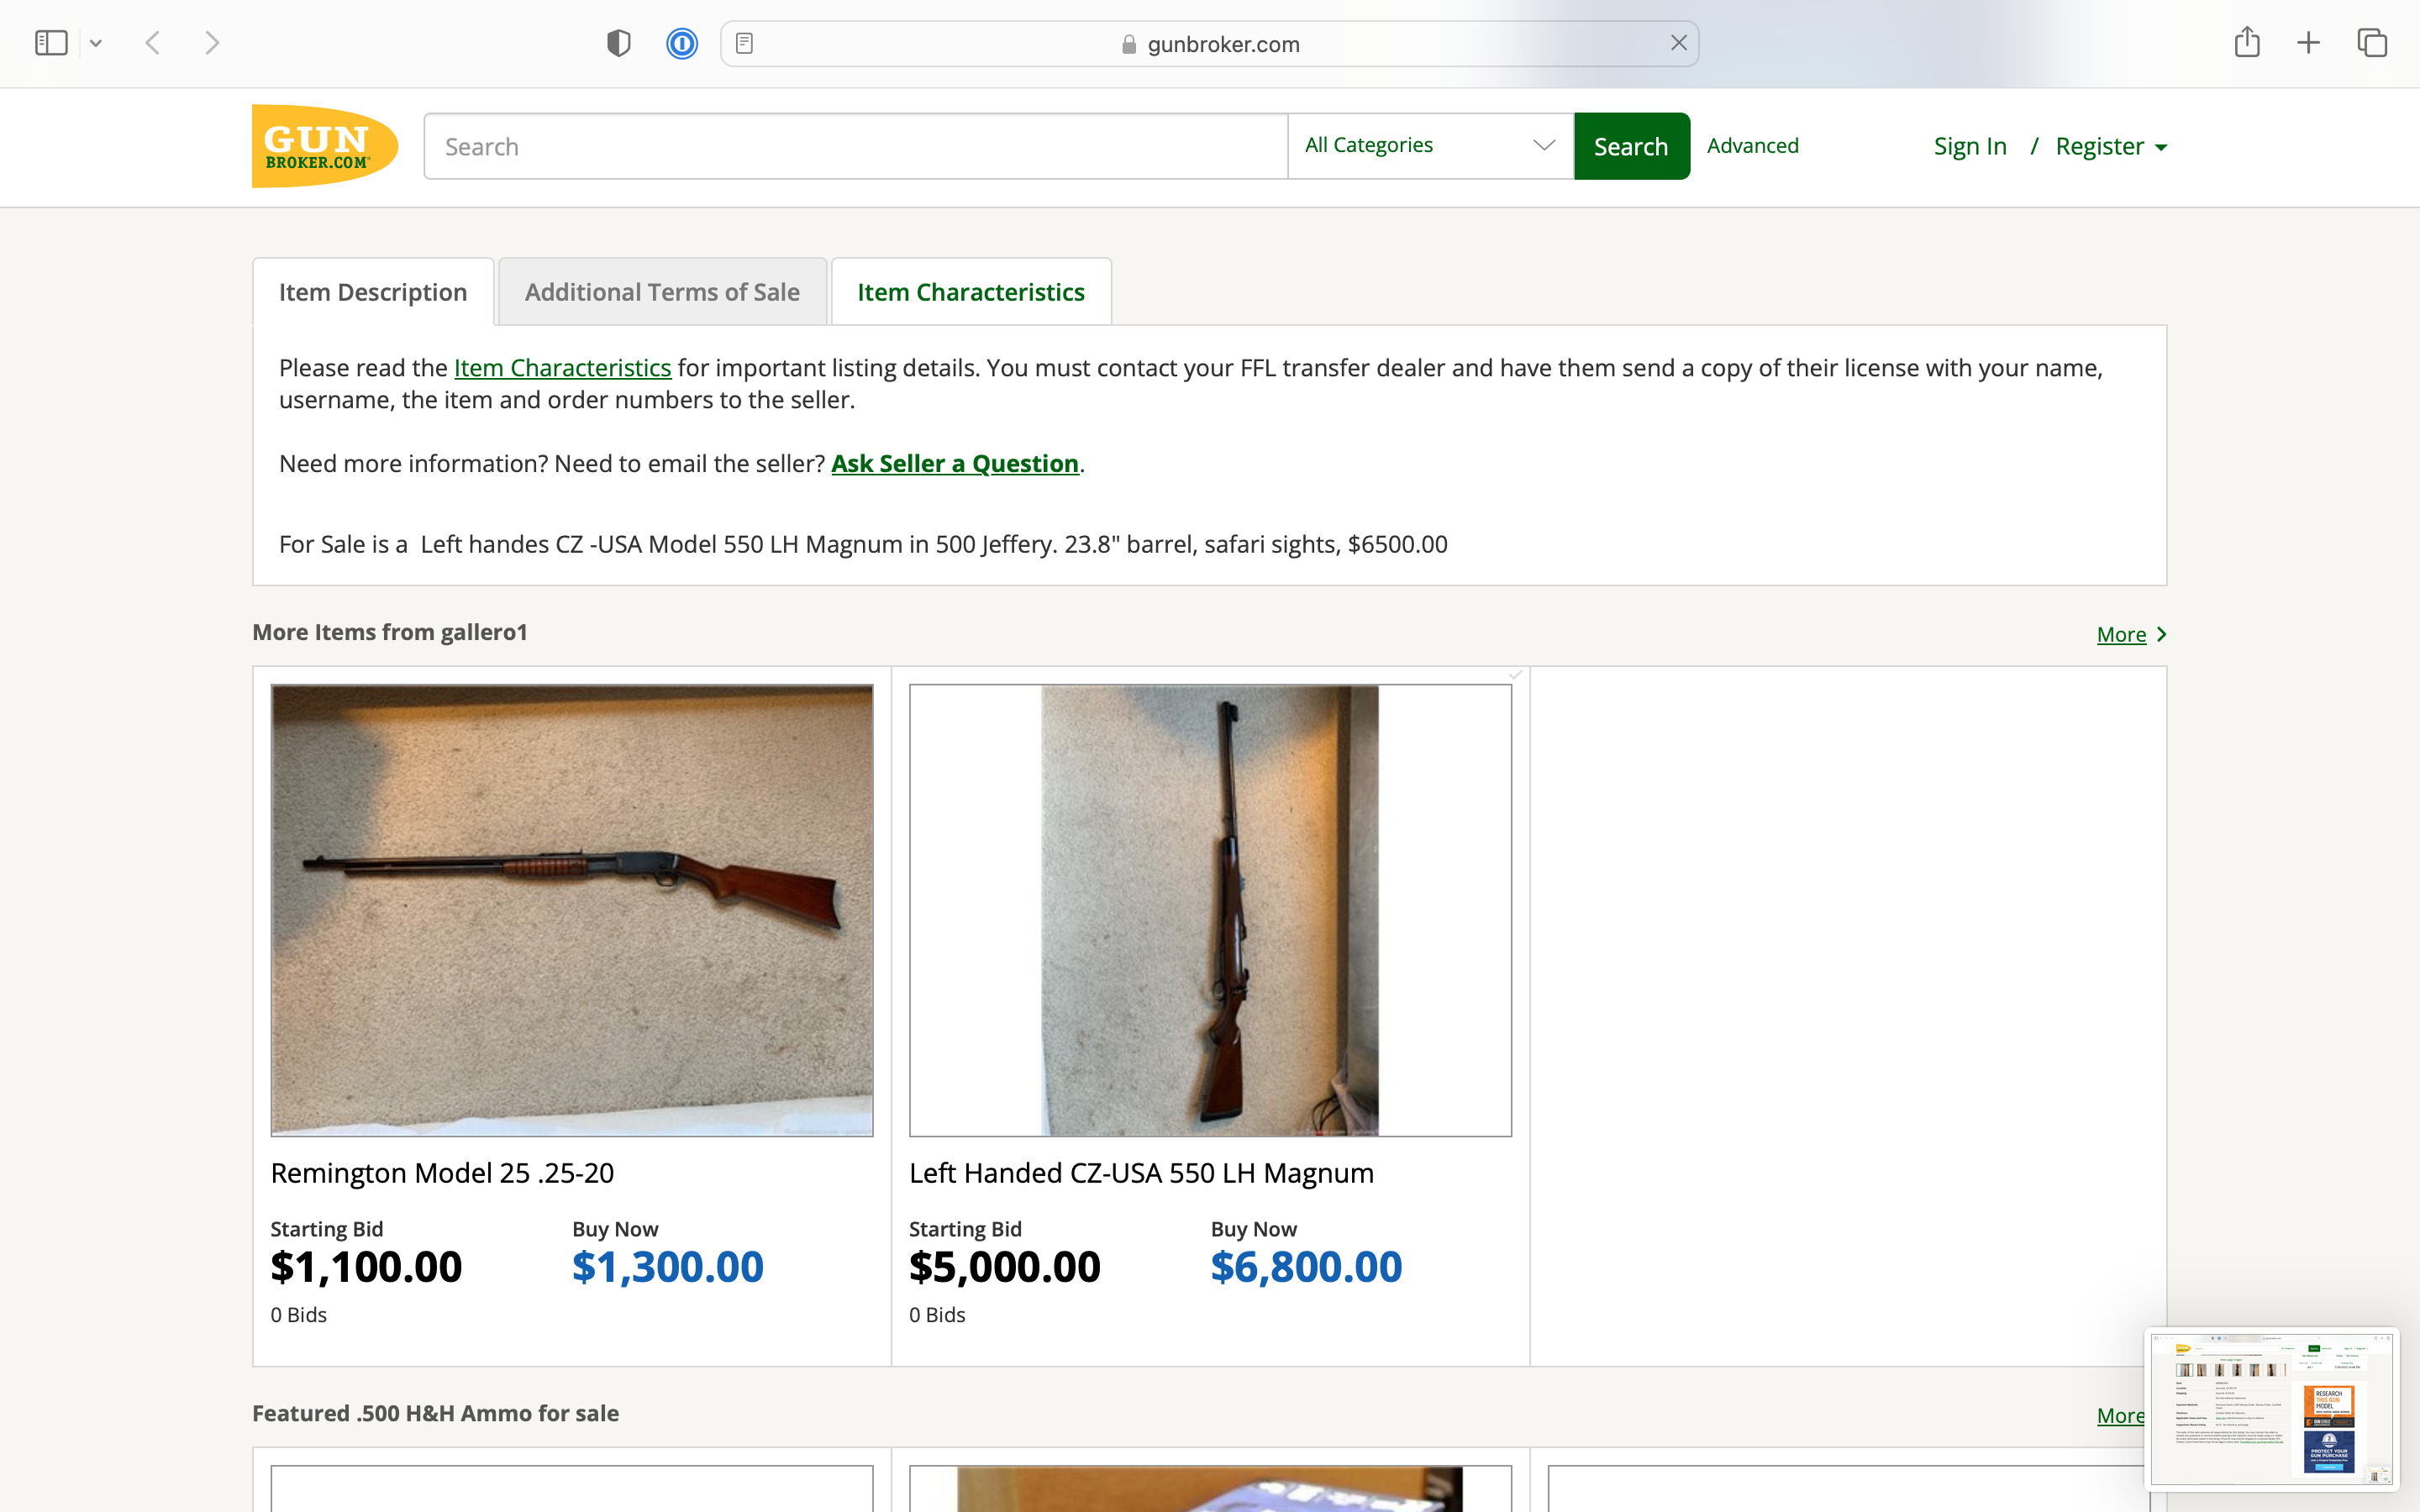This screenshot has height=1512, width=2420.
Task: Open the Ask Seller a Question link
Action: (x=955, y=464)
